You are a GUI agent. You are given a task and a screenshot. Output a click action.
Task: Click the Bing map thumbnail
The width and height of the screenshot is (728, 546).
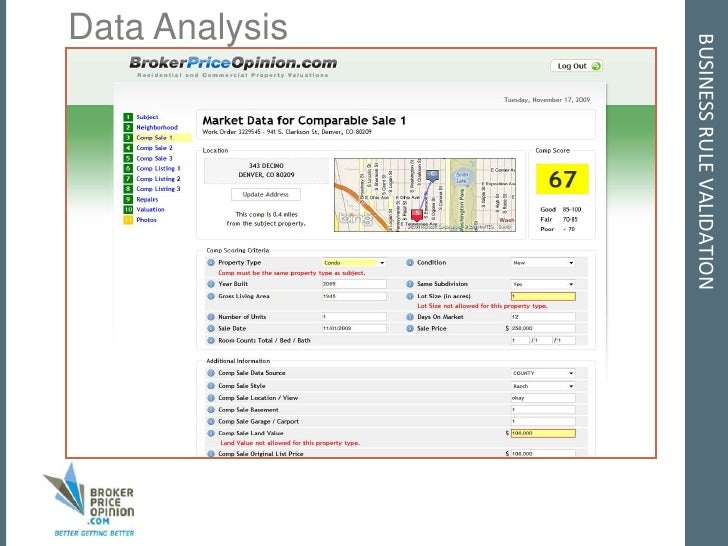[x=425, y=195]
